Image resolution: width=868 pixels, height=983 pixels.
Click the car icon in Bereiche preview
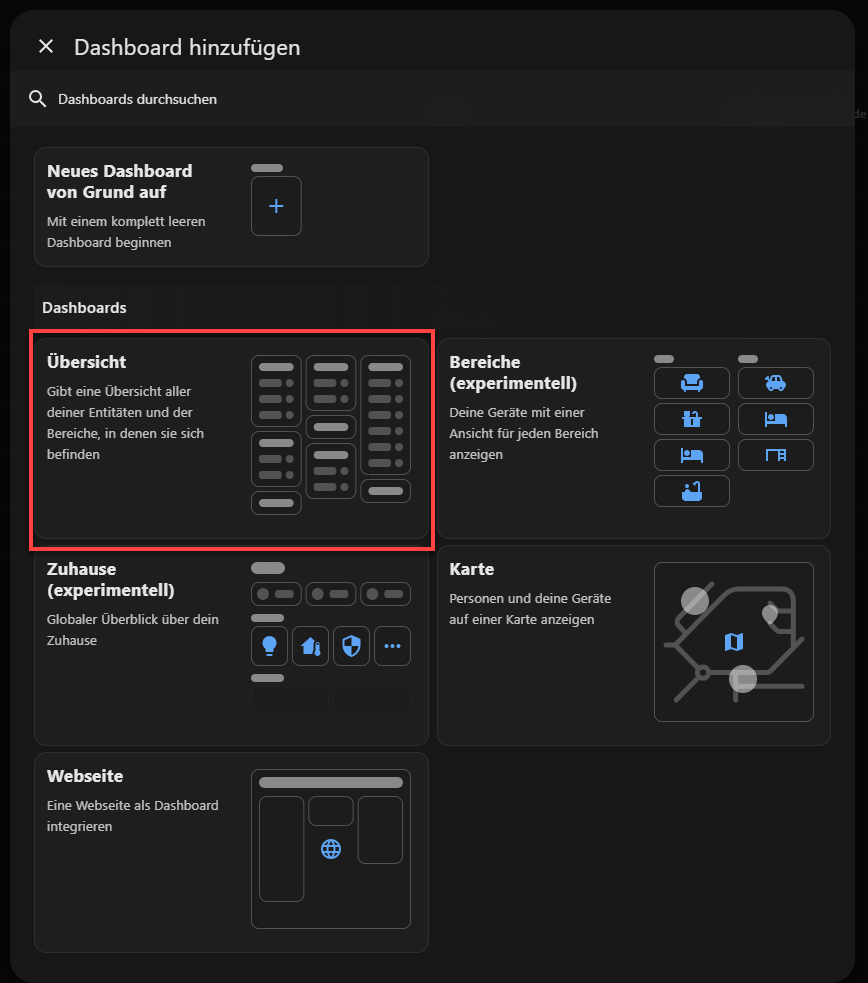(x=775, y=383)
